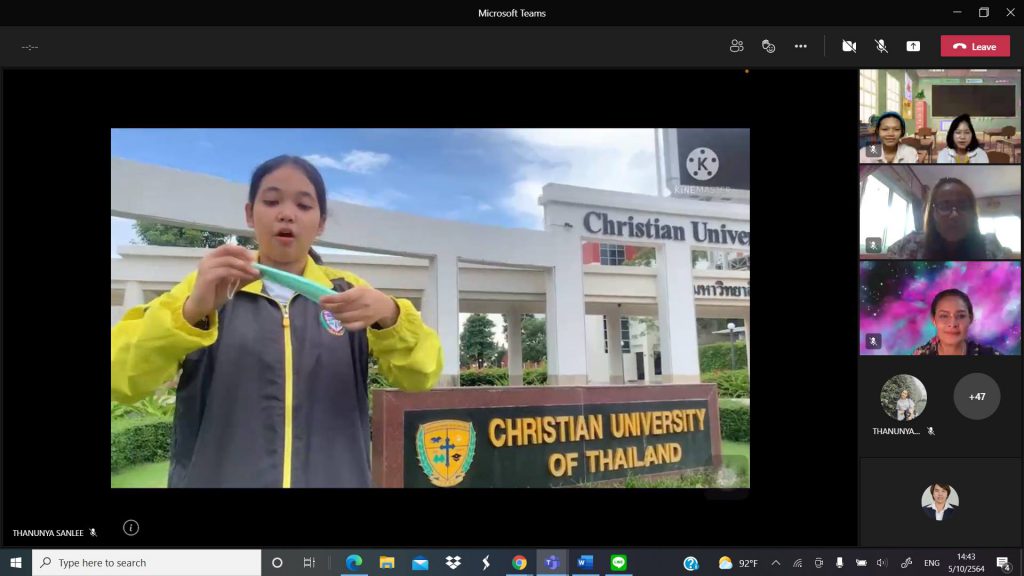Open Dropbox from the taskbar
The width and height of the screenshot is (1024, 576).
click(453, 562)
